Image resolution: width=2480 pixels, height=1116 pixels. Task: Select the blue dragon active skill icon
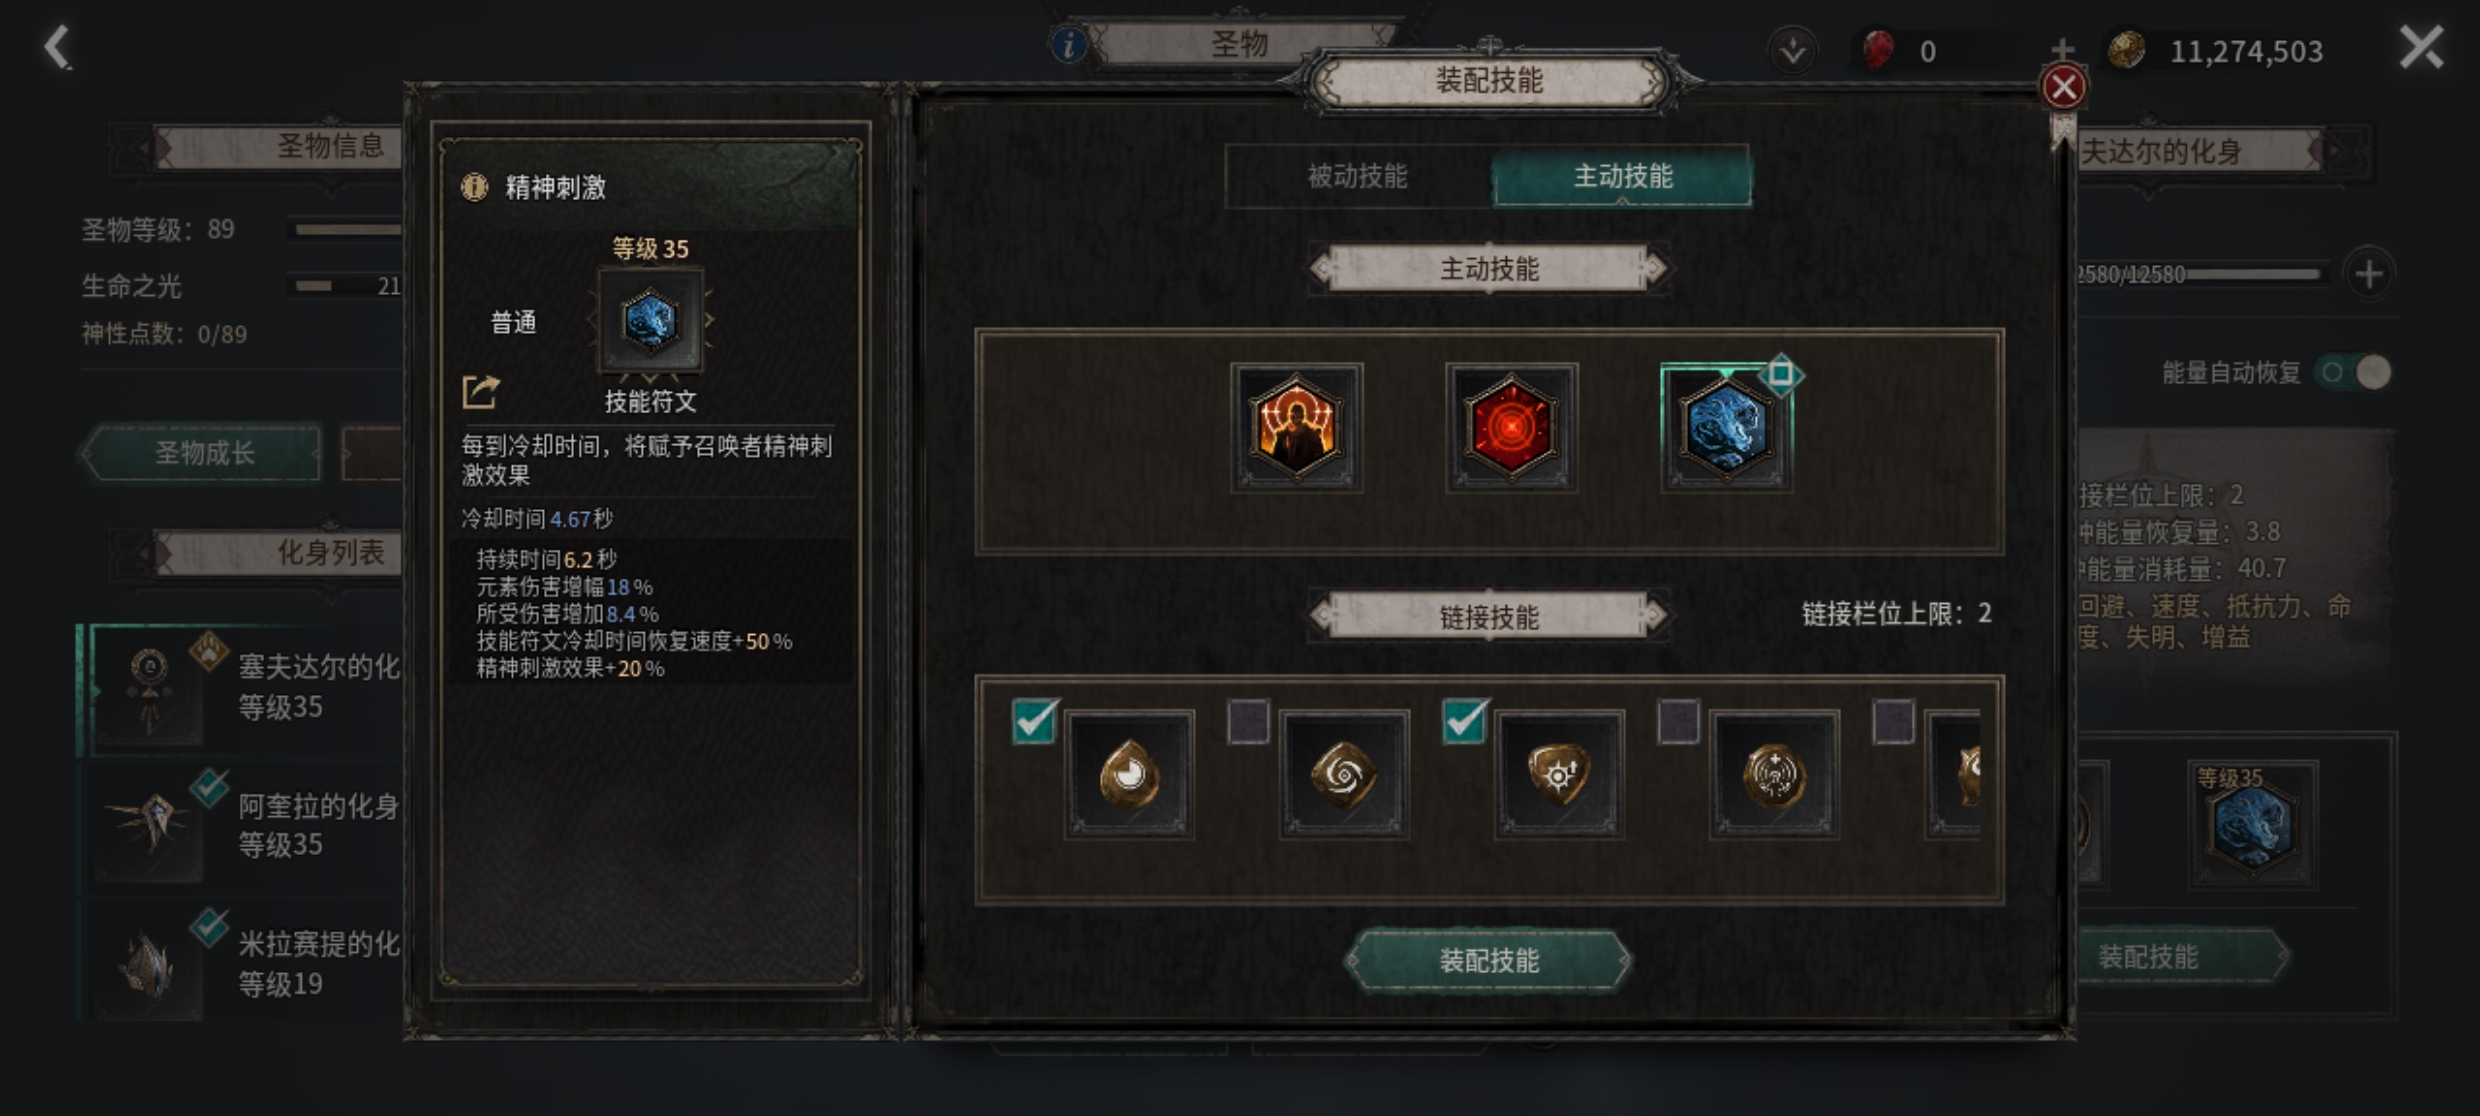[x=1726, y=427]
